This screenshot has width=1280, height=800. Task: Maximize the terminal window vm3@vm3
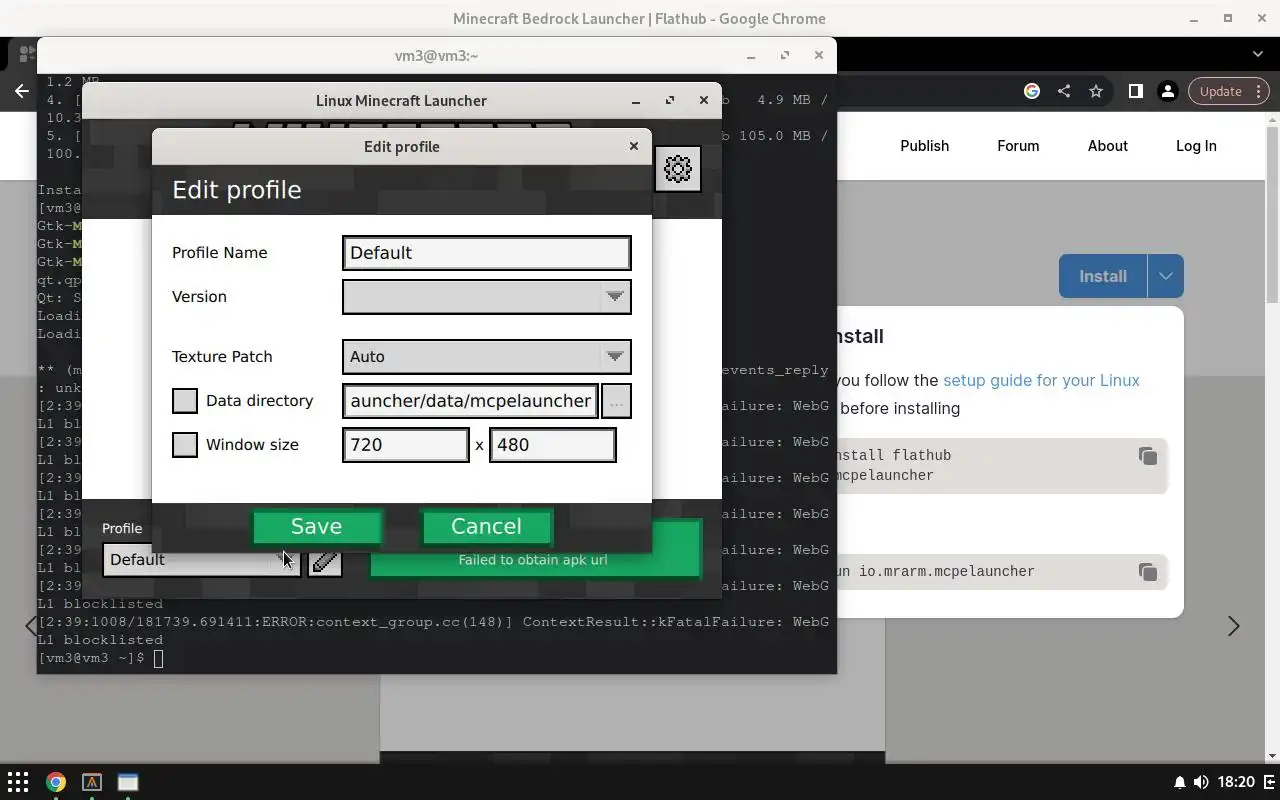(785, 55)
